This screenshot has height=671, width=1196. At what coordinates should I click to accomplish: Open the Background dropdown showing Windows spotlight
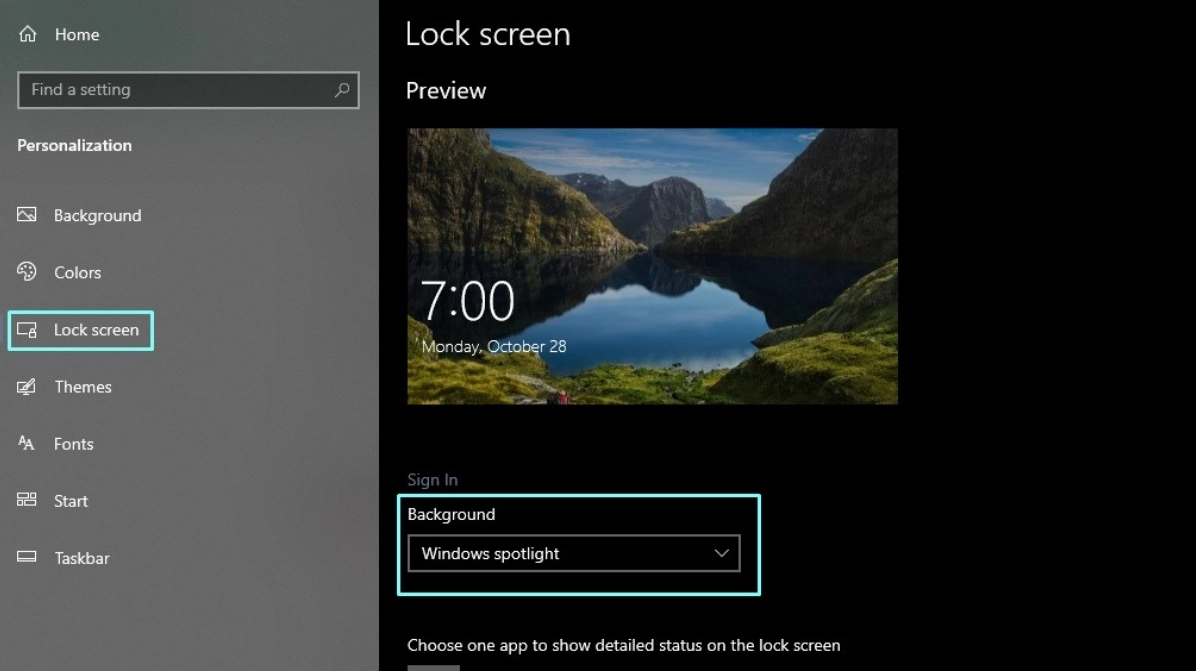[573, 553]
